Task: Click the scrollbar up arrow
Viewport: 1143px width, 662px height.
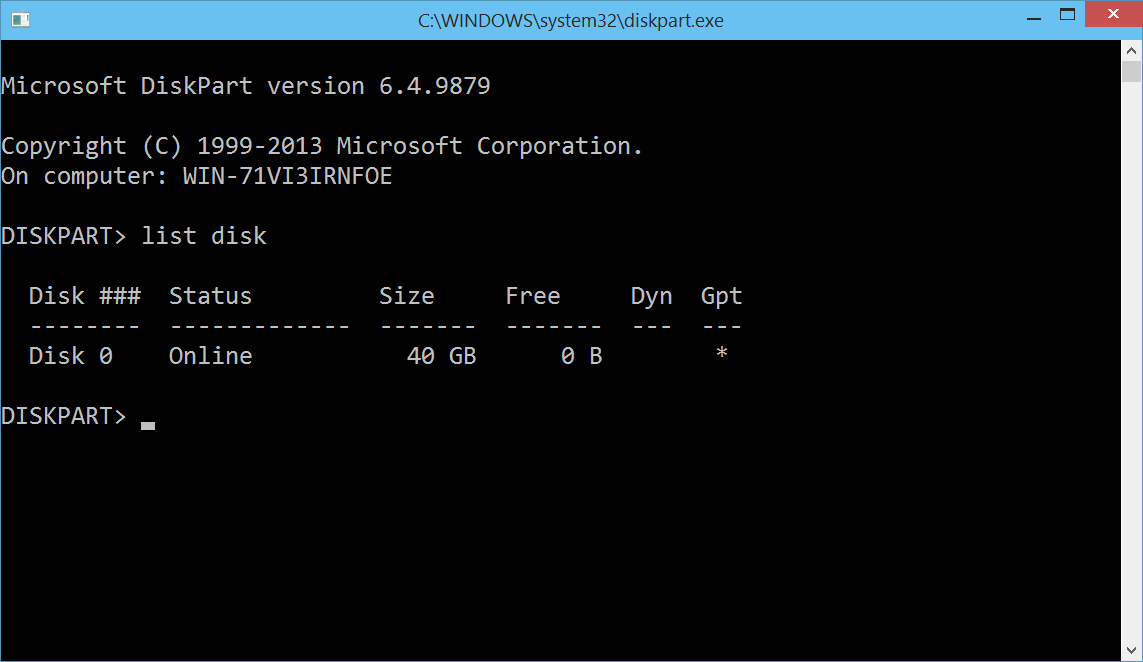Action: tap(1131, 51)
